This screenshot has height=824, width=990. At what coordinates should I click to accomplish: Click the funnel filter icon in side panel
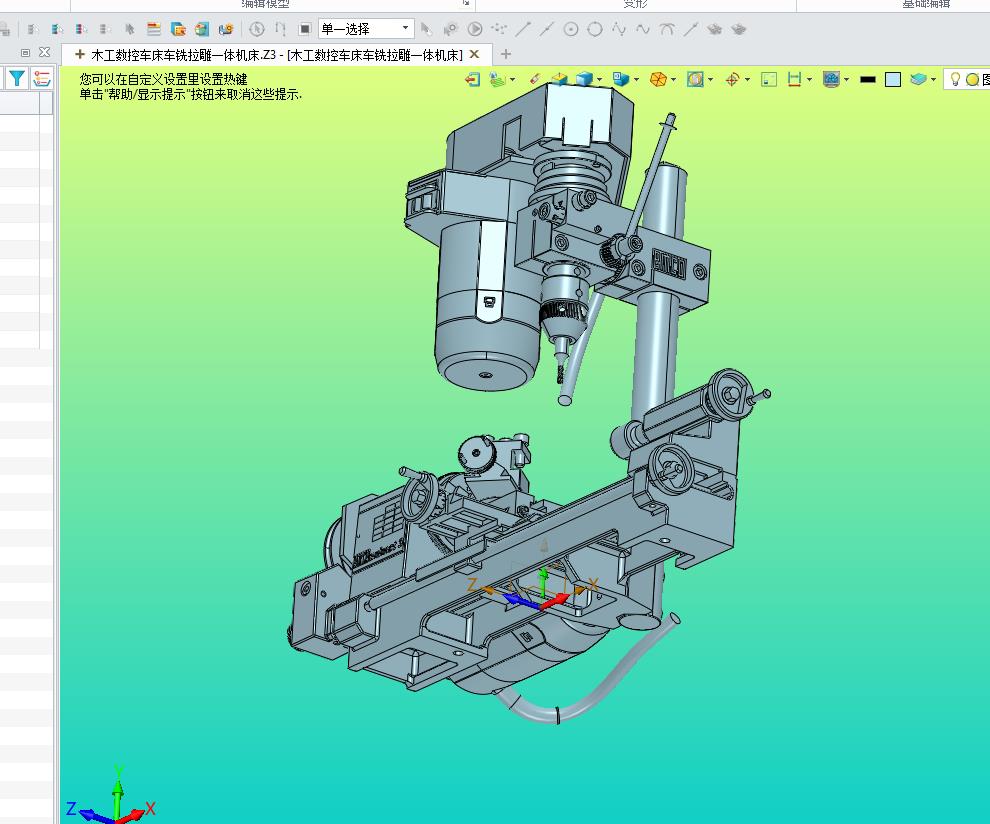click(17, 78)
